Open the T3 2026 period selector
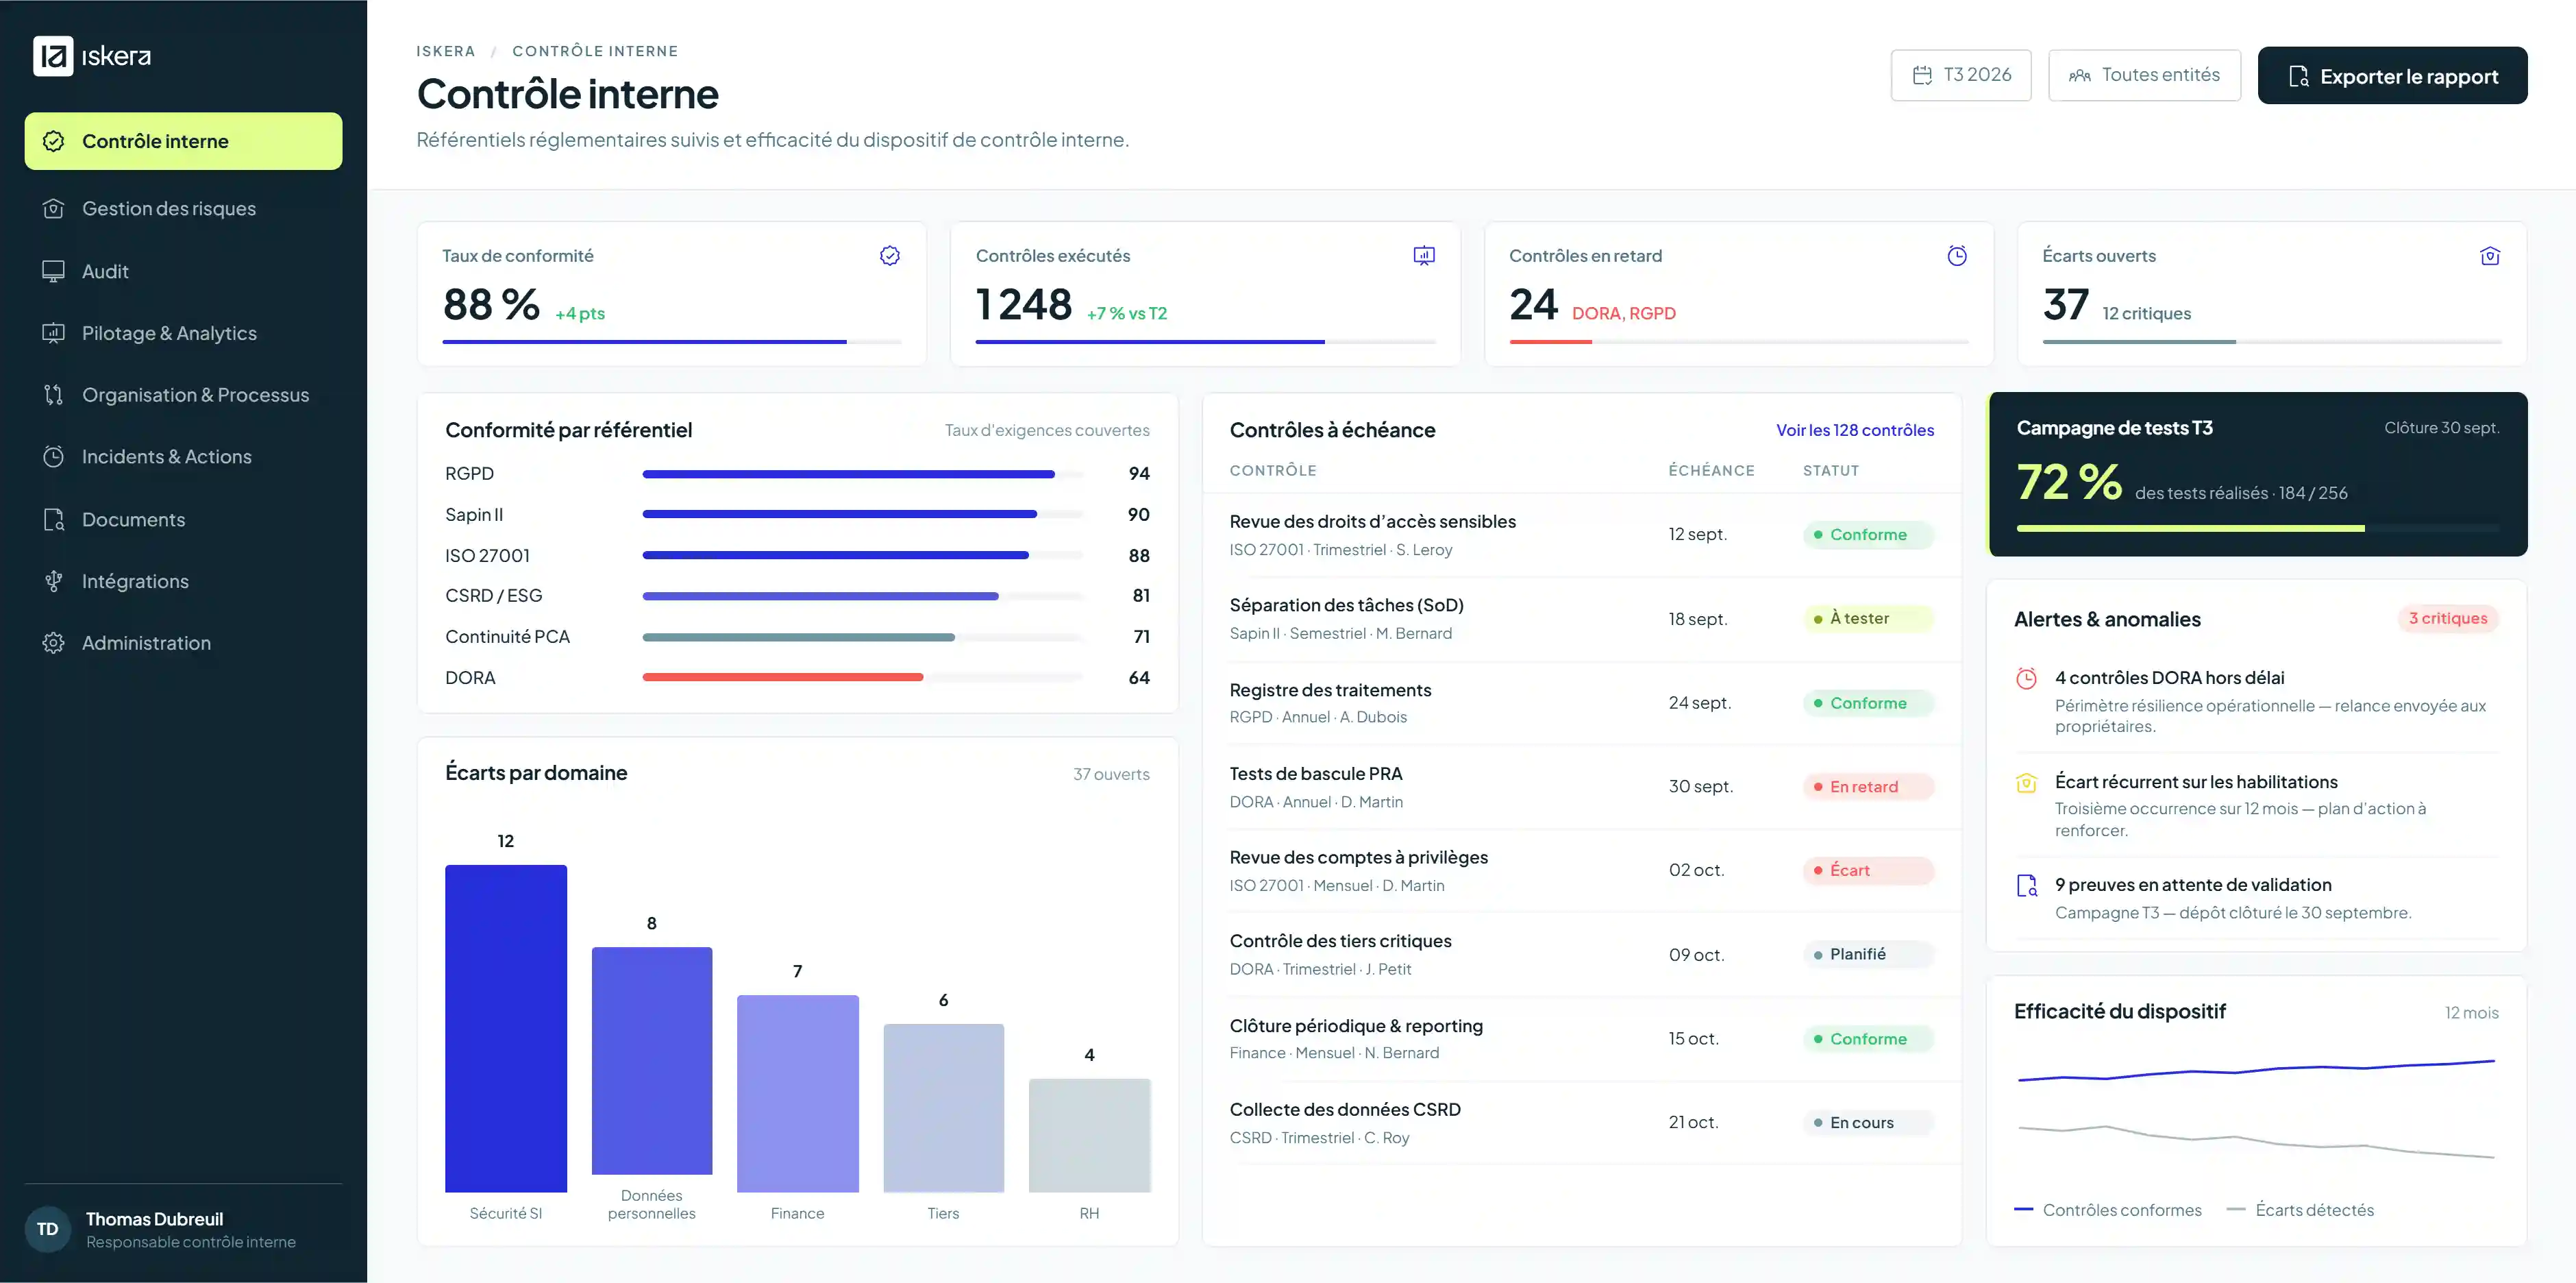 (x=1961, y=75)
